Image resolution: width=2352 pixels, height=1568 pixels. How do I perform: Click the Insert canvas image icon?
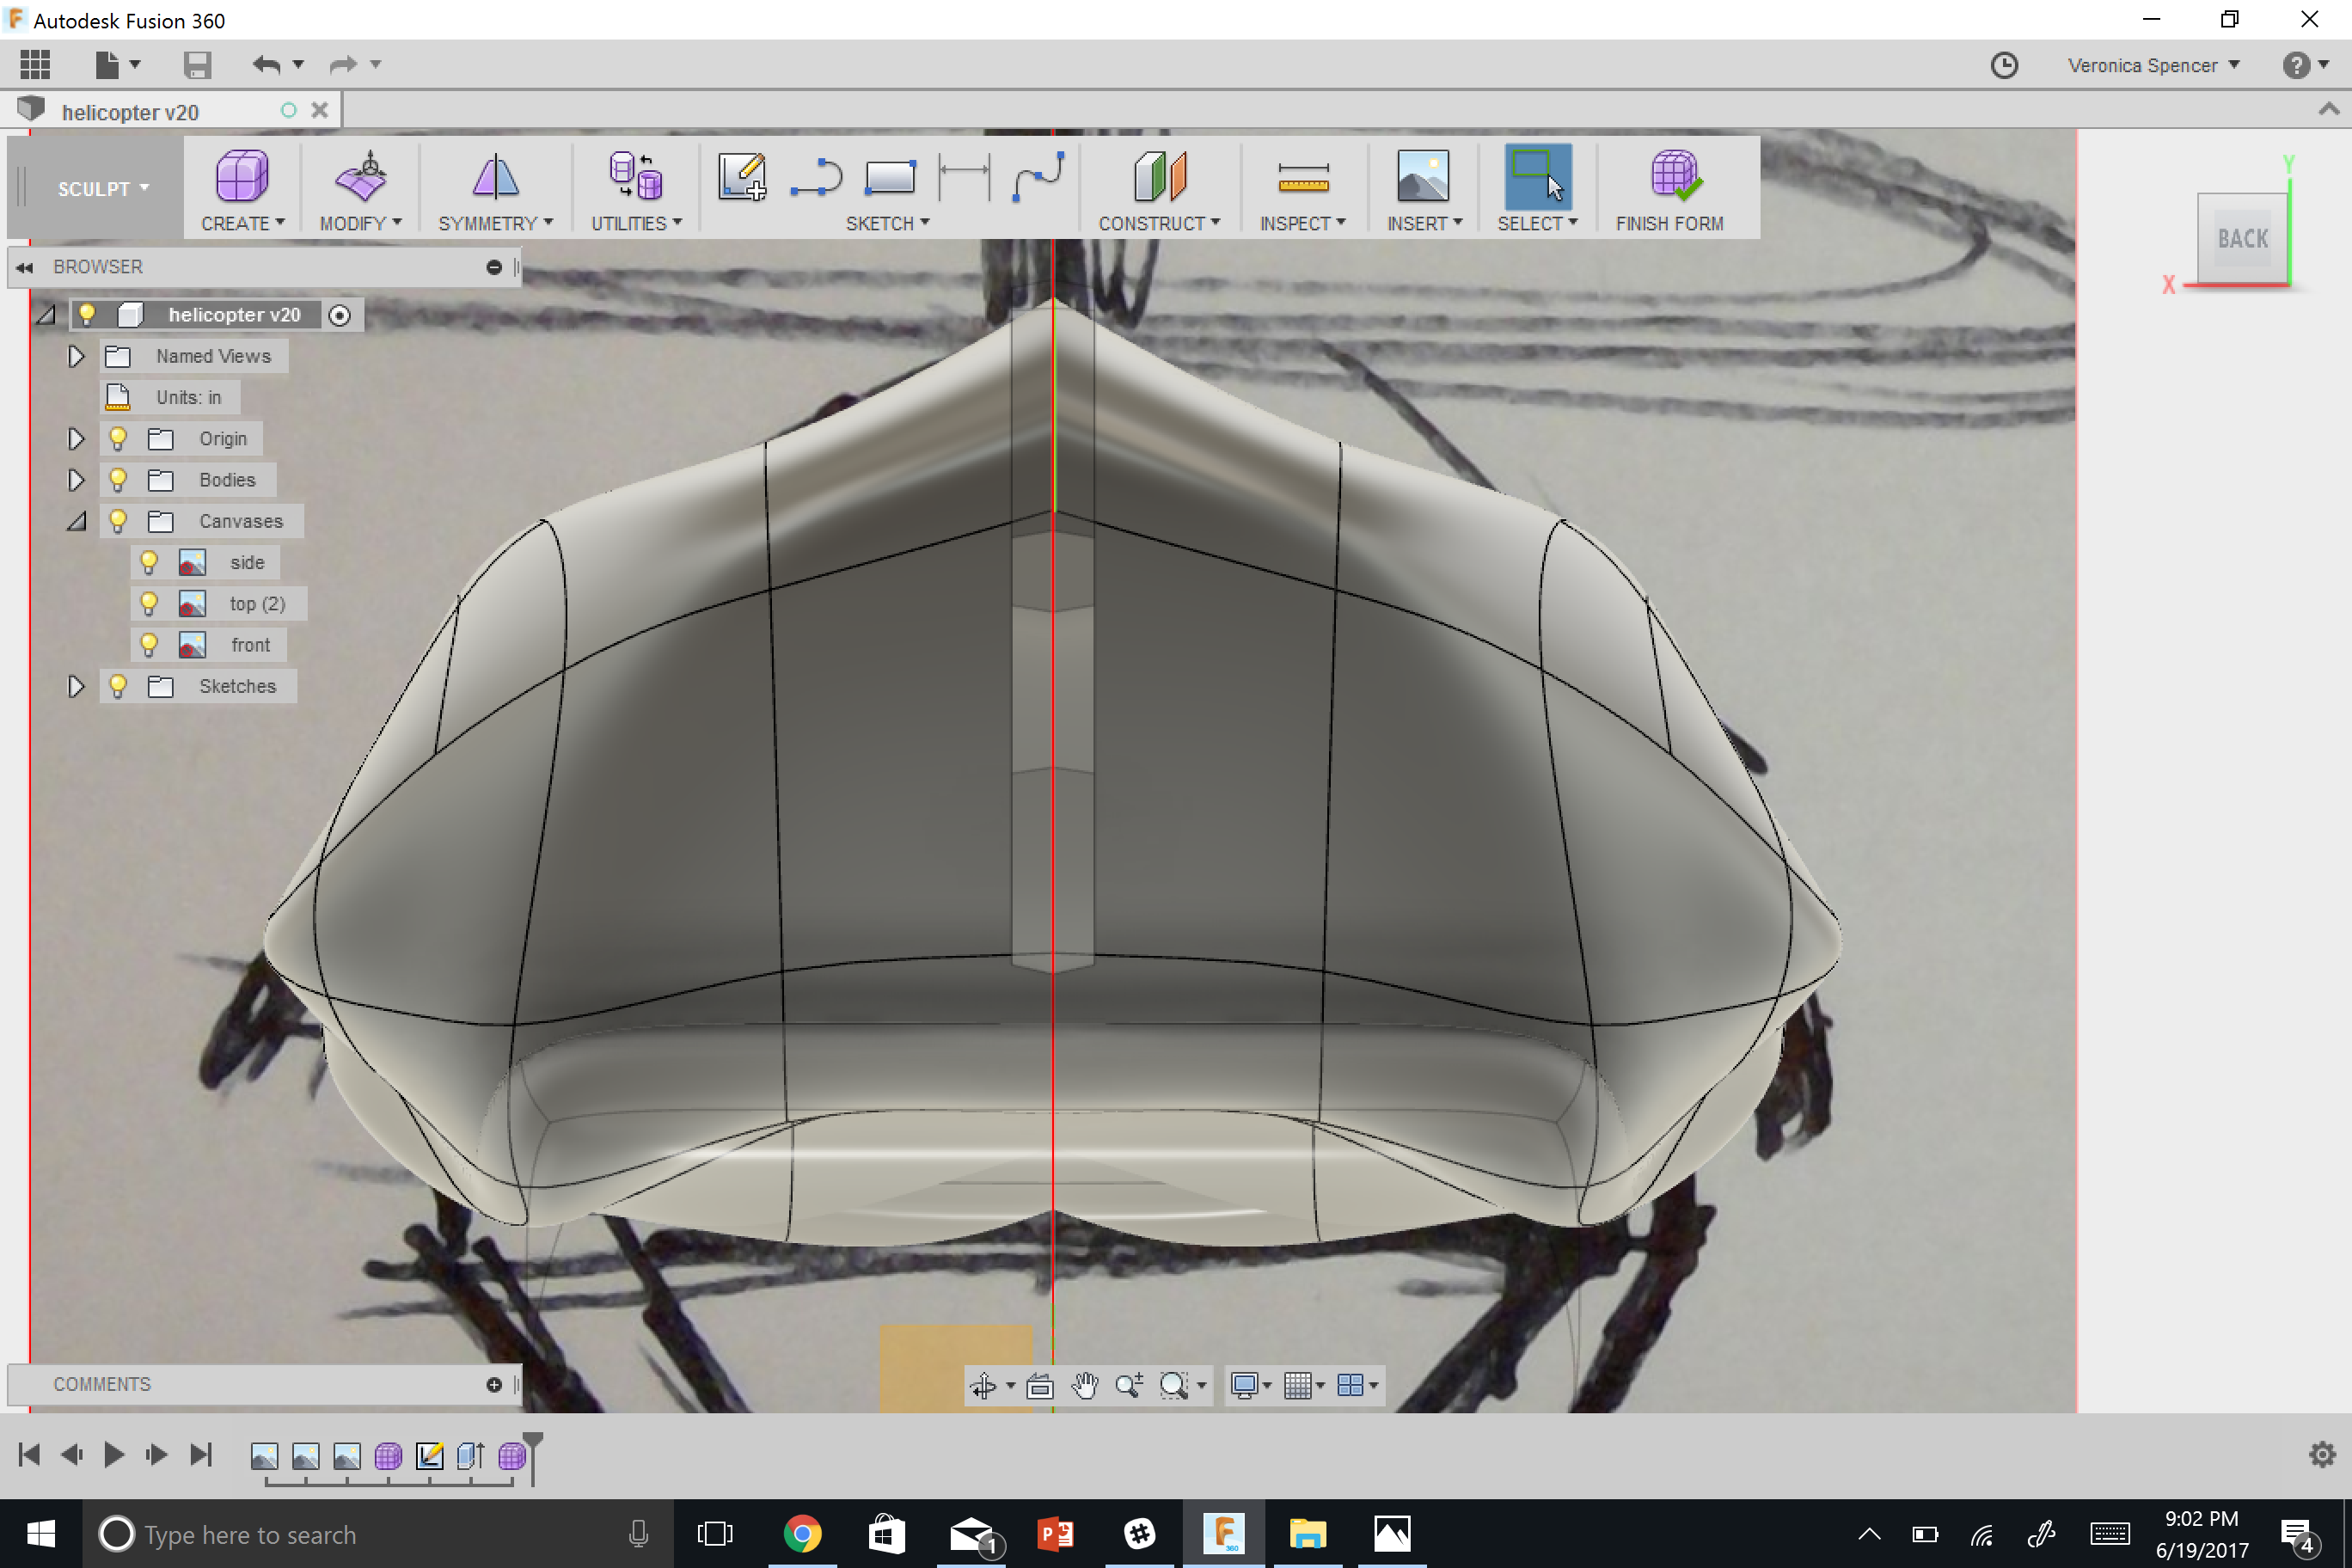tap(1423, 176)
